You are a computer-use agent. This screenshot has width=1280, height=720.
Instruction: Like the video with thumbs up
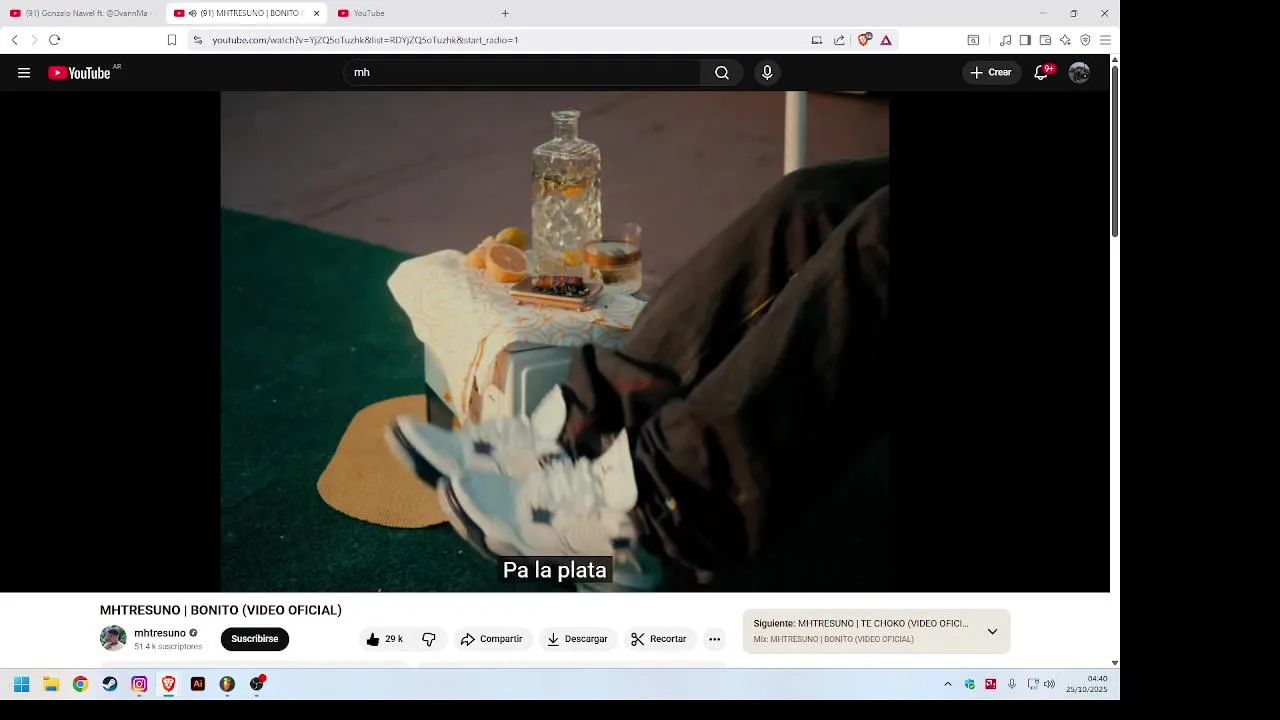coord(384,639)
